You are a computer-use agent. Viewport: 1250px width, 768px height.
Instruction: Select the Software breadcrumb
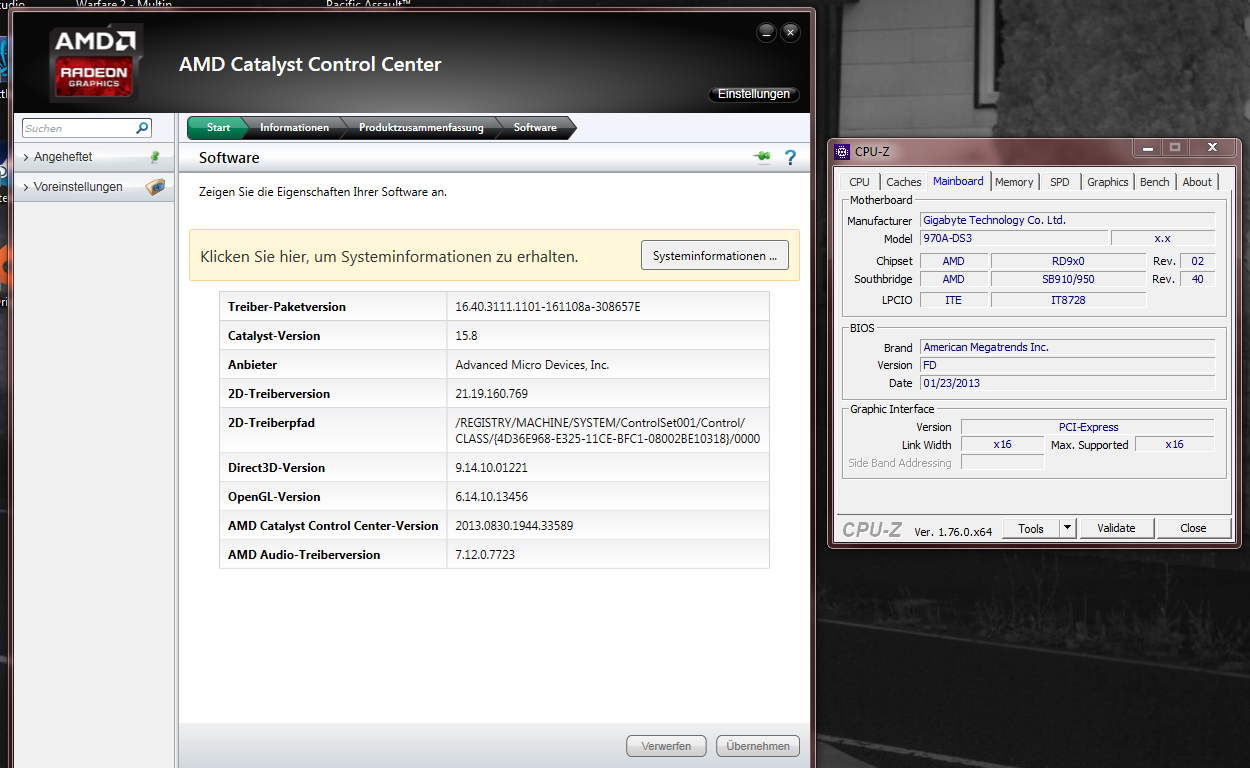[535, 127]
